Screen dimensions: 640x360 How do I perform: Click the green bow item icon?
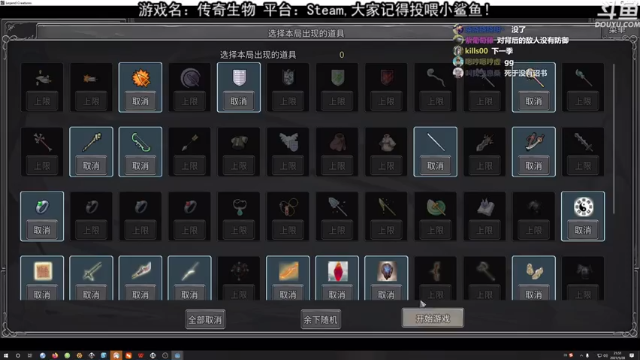[x=140, y=143]
